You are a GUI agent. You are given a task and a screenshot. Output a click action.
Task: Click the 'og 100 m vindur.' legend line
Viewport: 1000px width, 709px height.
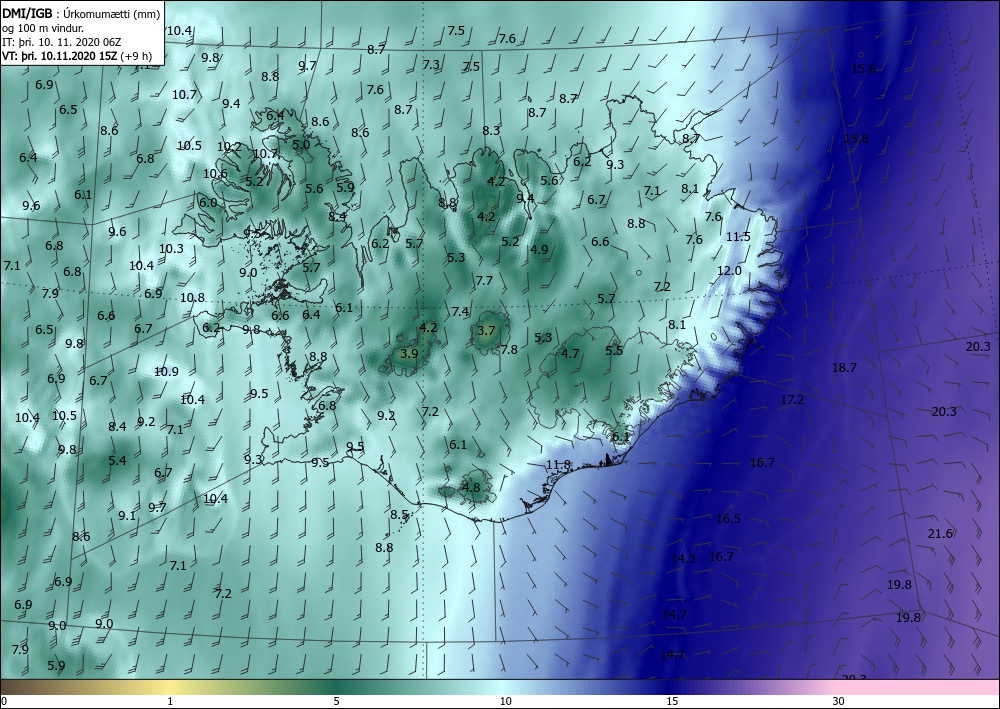click(x=42, y=28)
